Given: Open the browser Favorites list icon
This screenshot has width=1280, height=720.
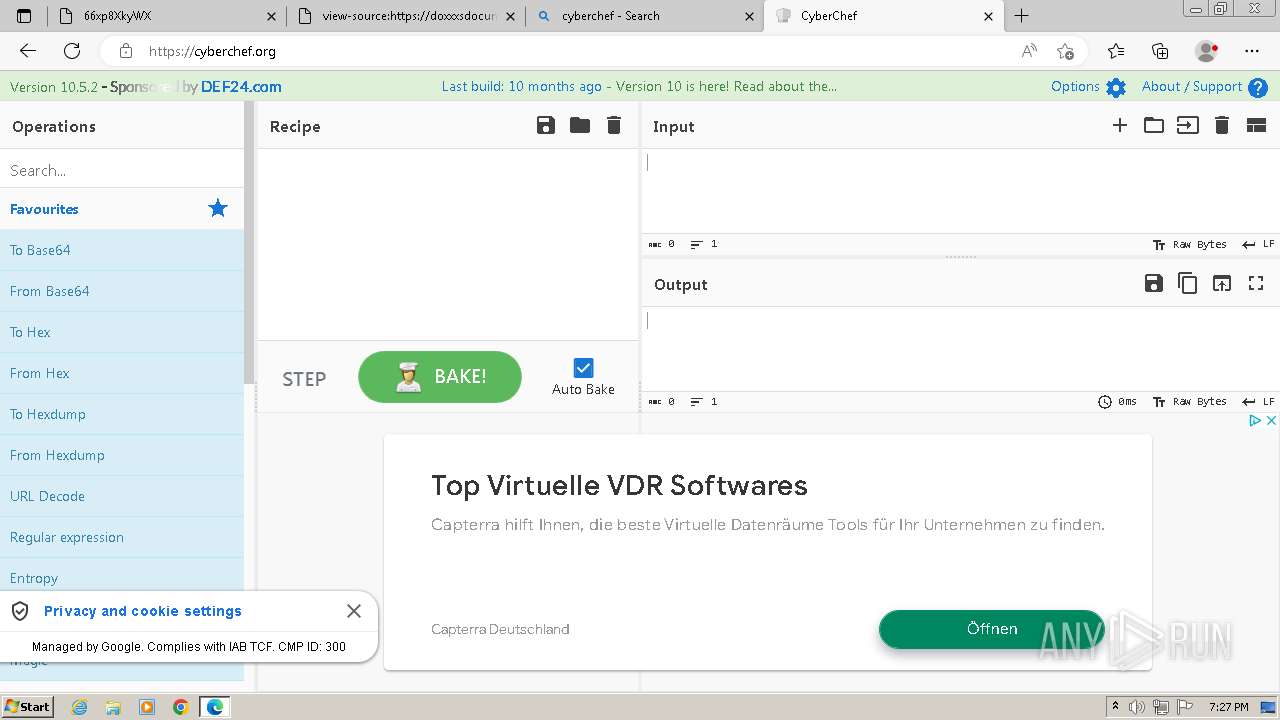Looking at the screenshot, I should 1116,51.
